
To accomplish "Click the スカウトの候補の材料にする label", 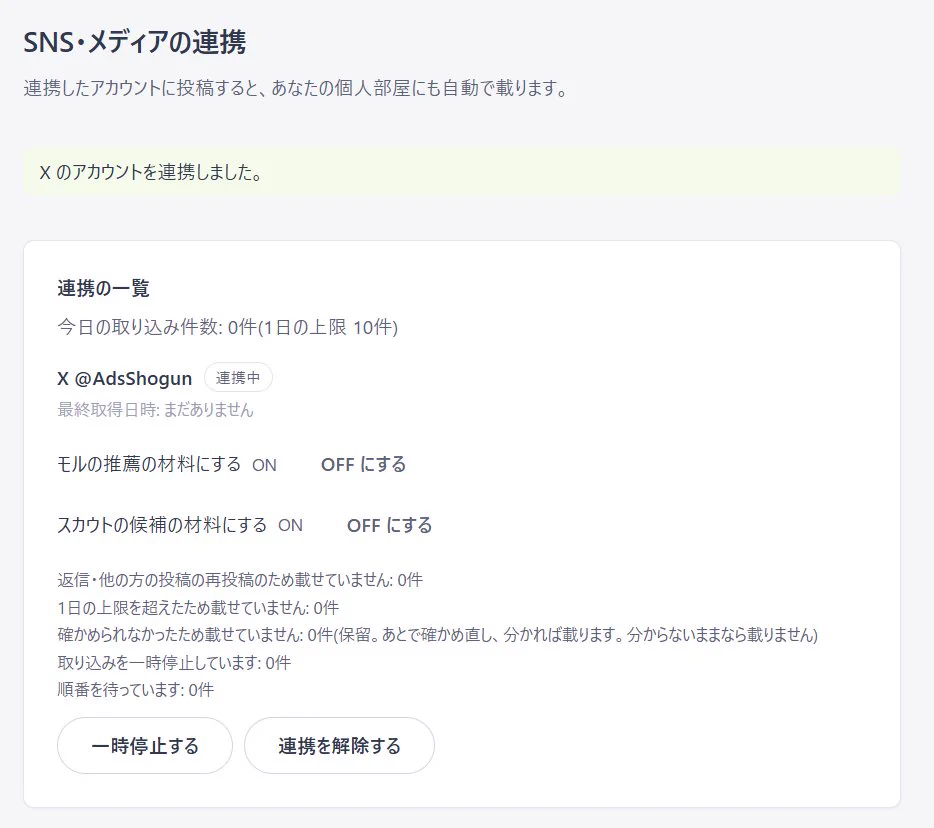I will tap(162, 525).
